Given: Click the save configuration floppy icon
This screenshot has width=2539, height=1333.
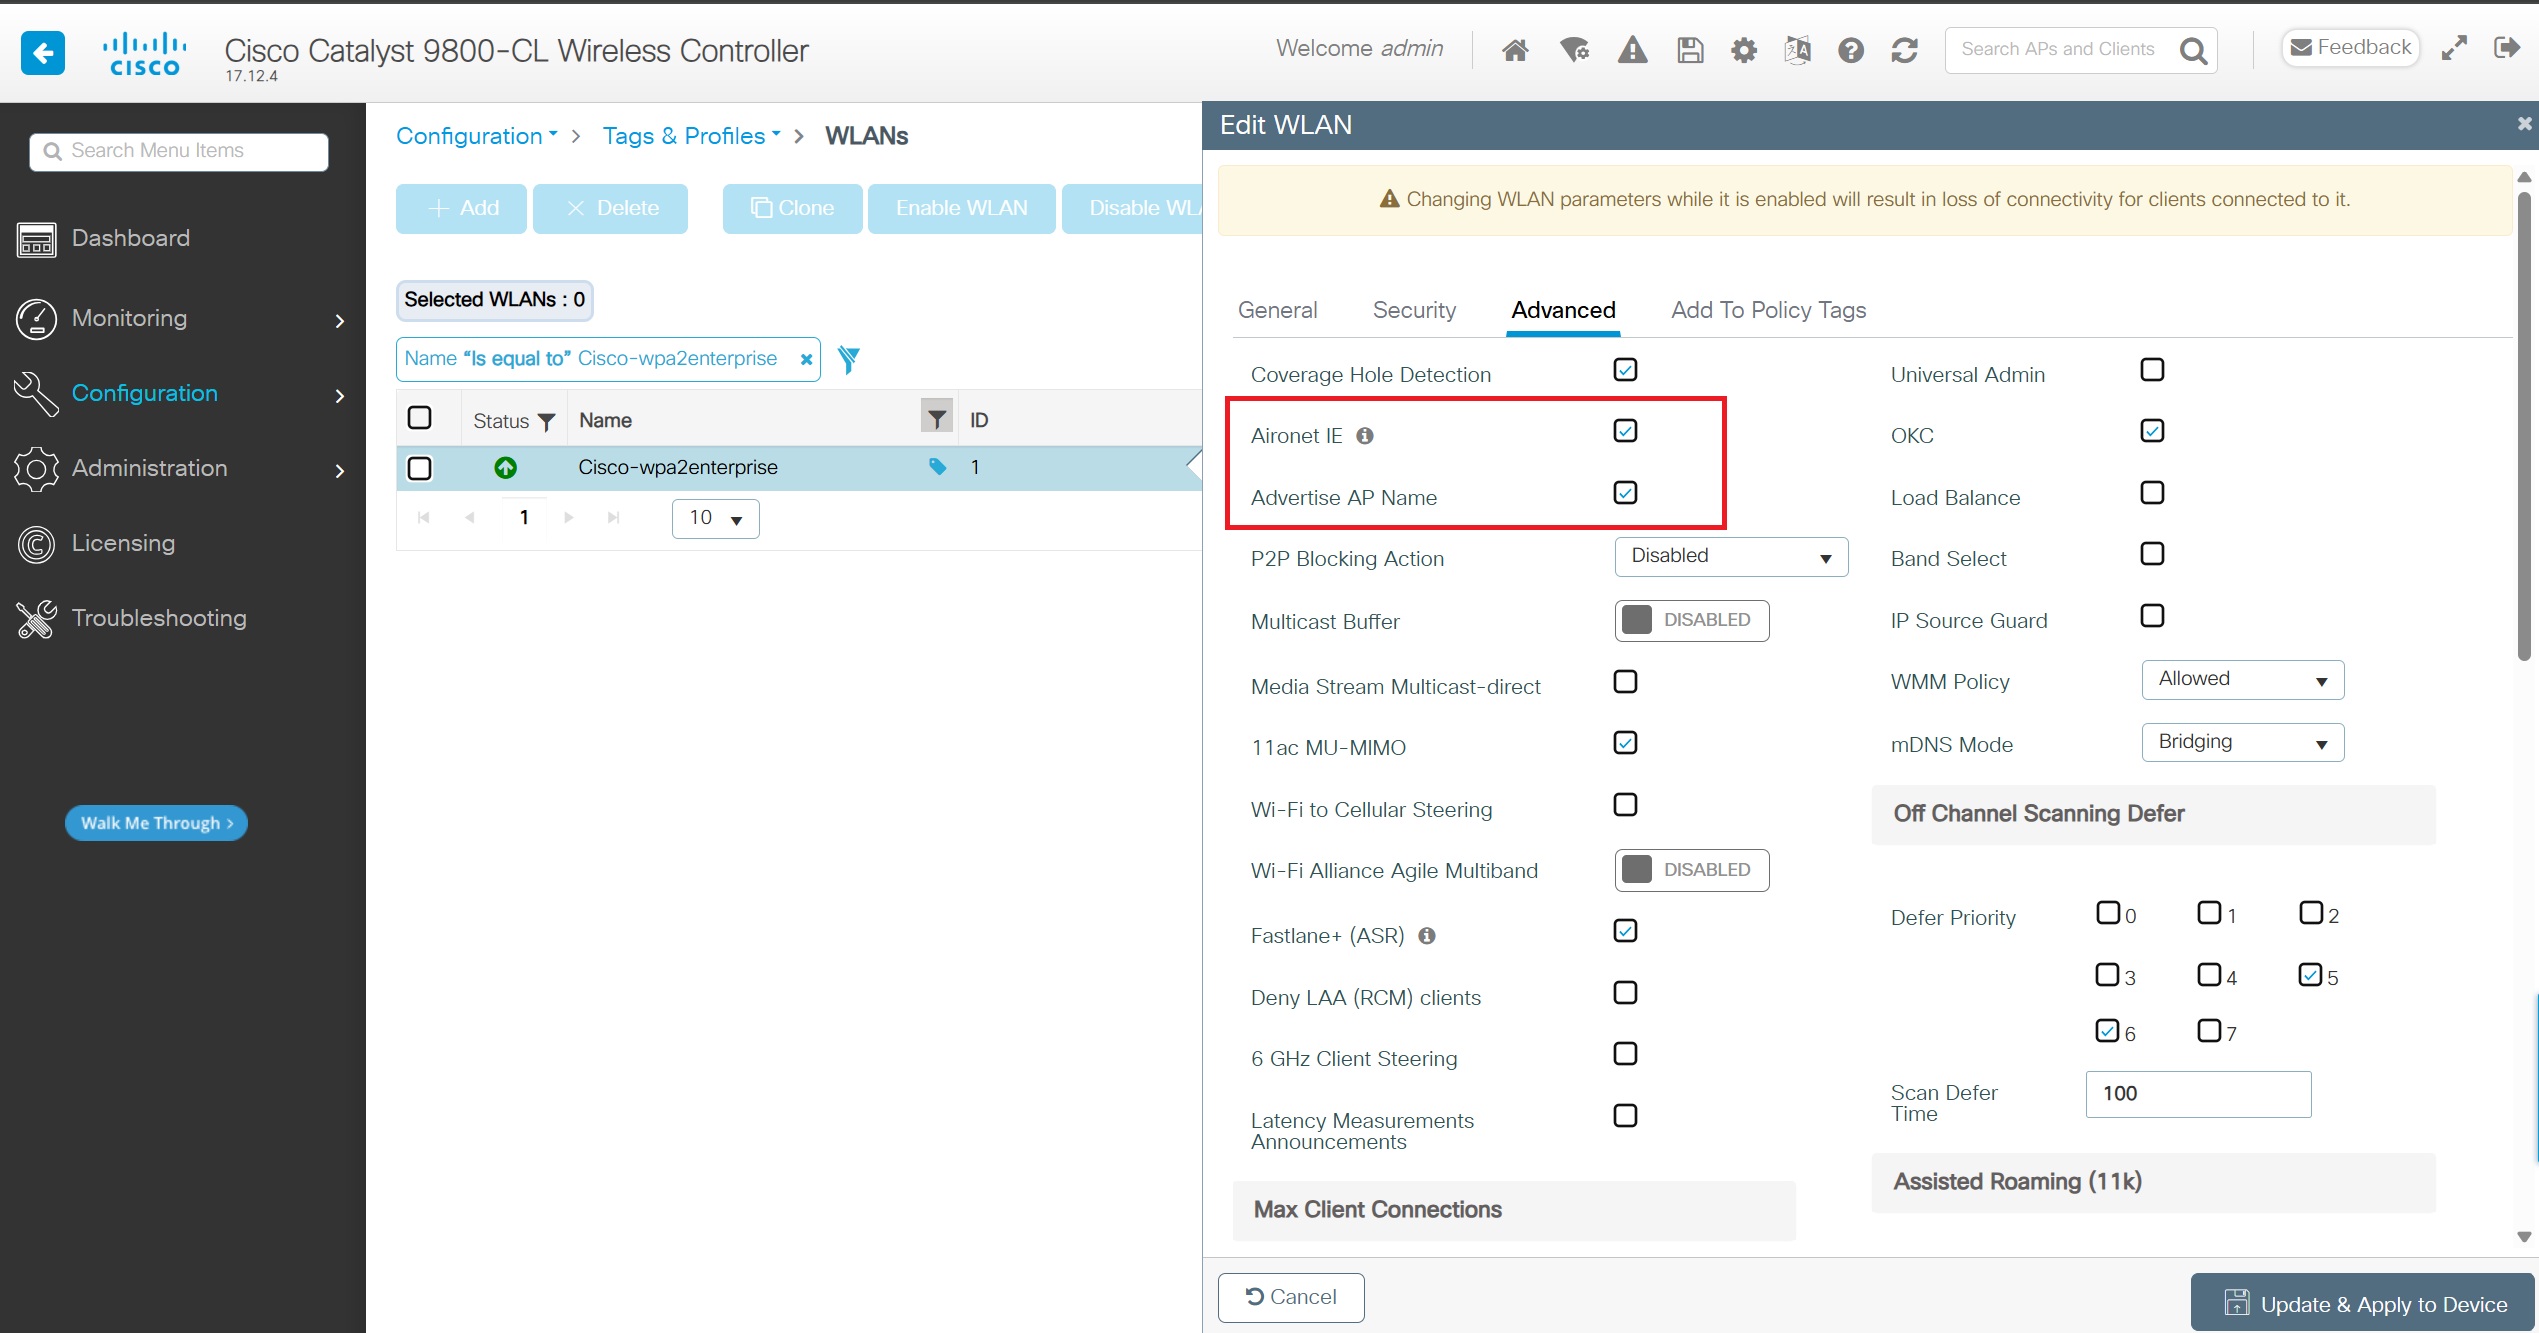Looking at the screenshot, I should [x=1690, y=50].
